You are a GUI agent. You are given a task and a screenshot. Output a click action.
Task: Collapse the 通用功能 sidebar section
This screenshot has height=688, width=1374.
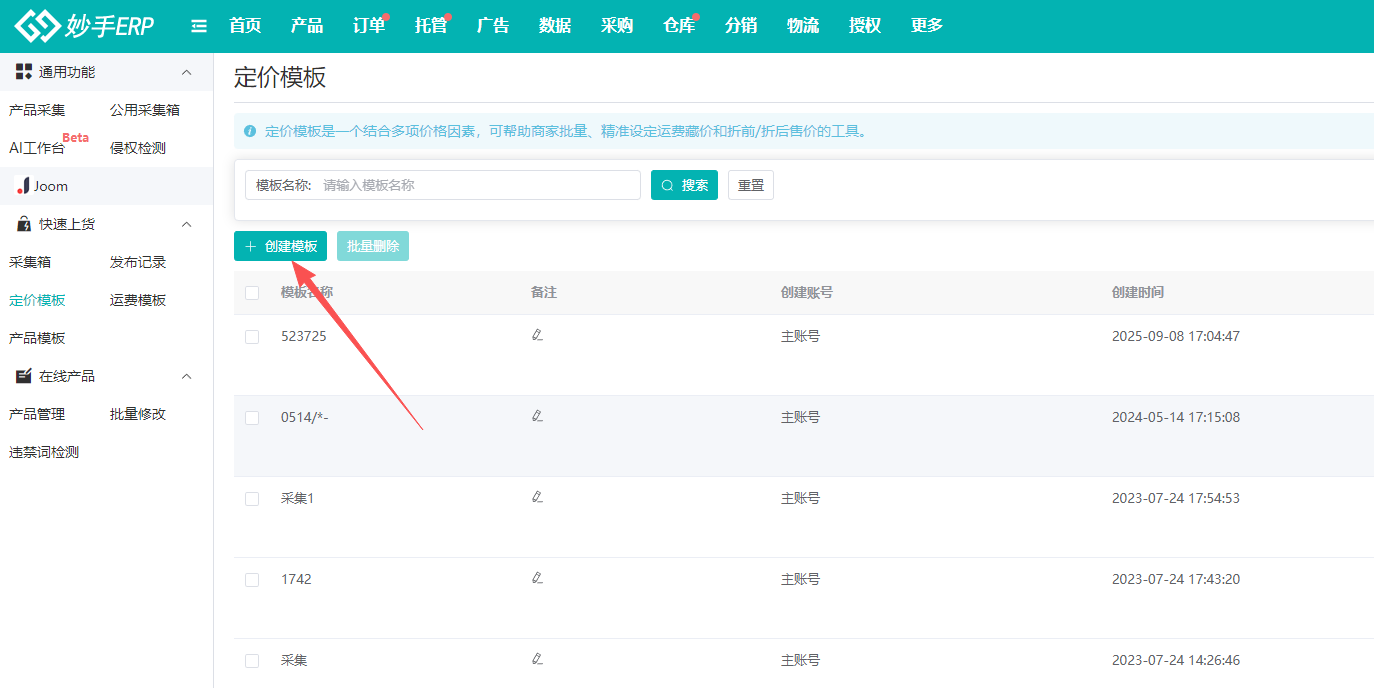tap(186, 73)
